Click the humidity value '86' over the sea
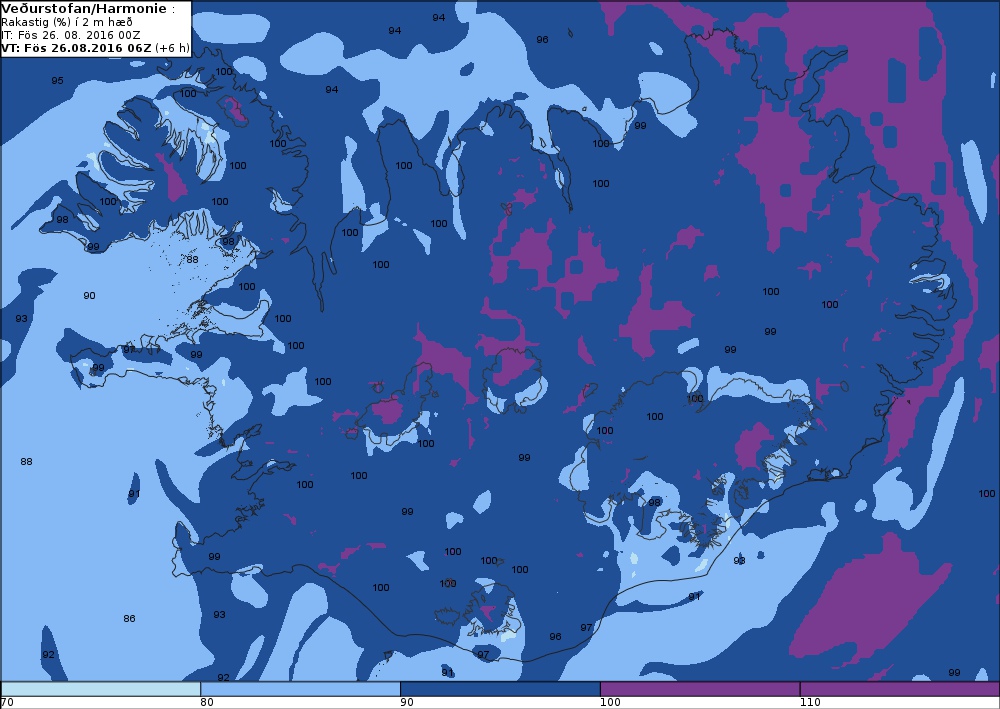1000x709 pixels. click(129, 618)
